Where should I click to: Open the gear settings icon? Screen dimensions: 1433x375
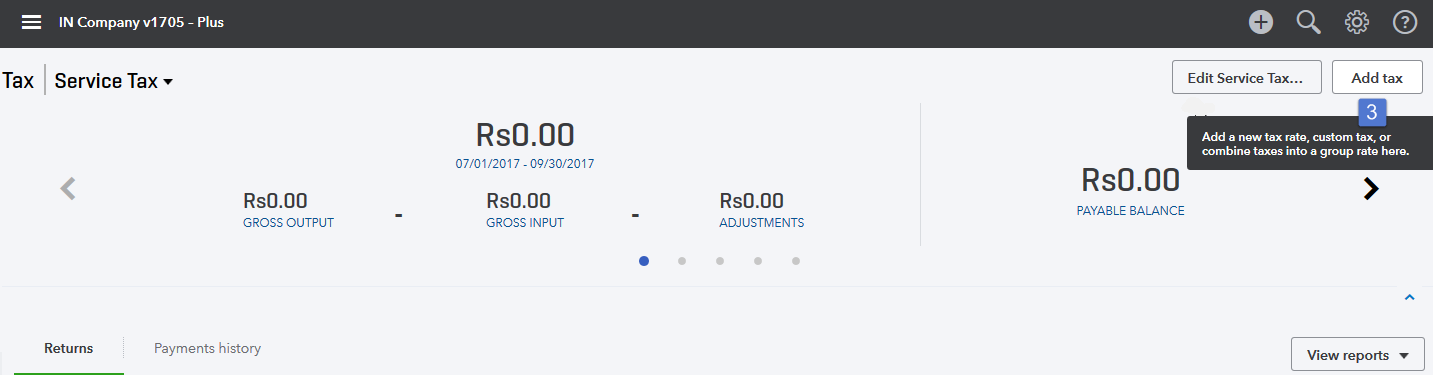[1357, 22]
